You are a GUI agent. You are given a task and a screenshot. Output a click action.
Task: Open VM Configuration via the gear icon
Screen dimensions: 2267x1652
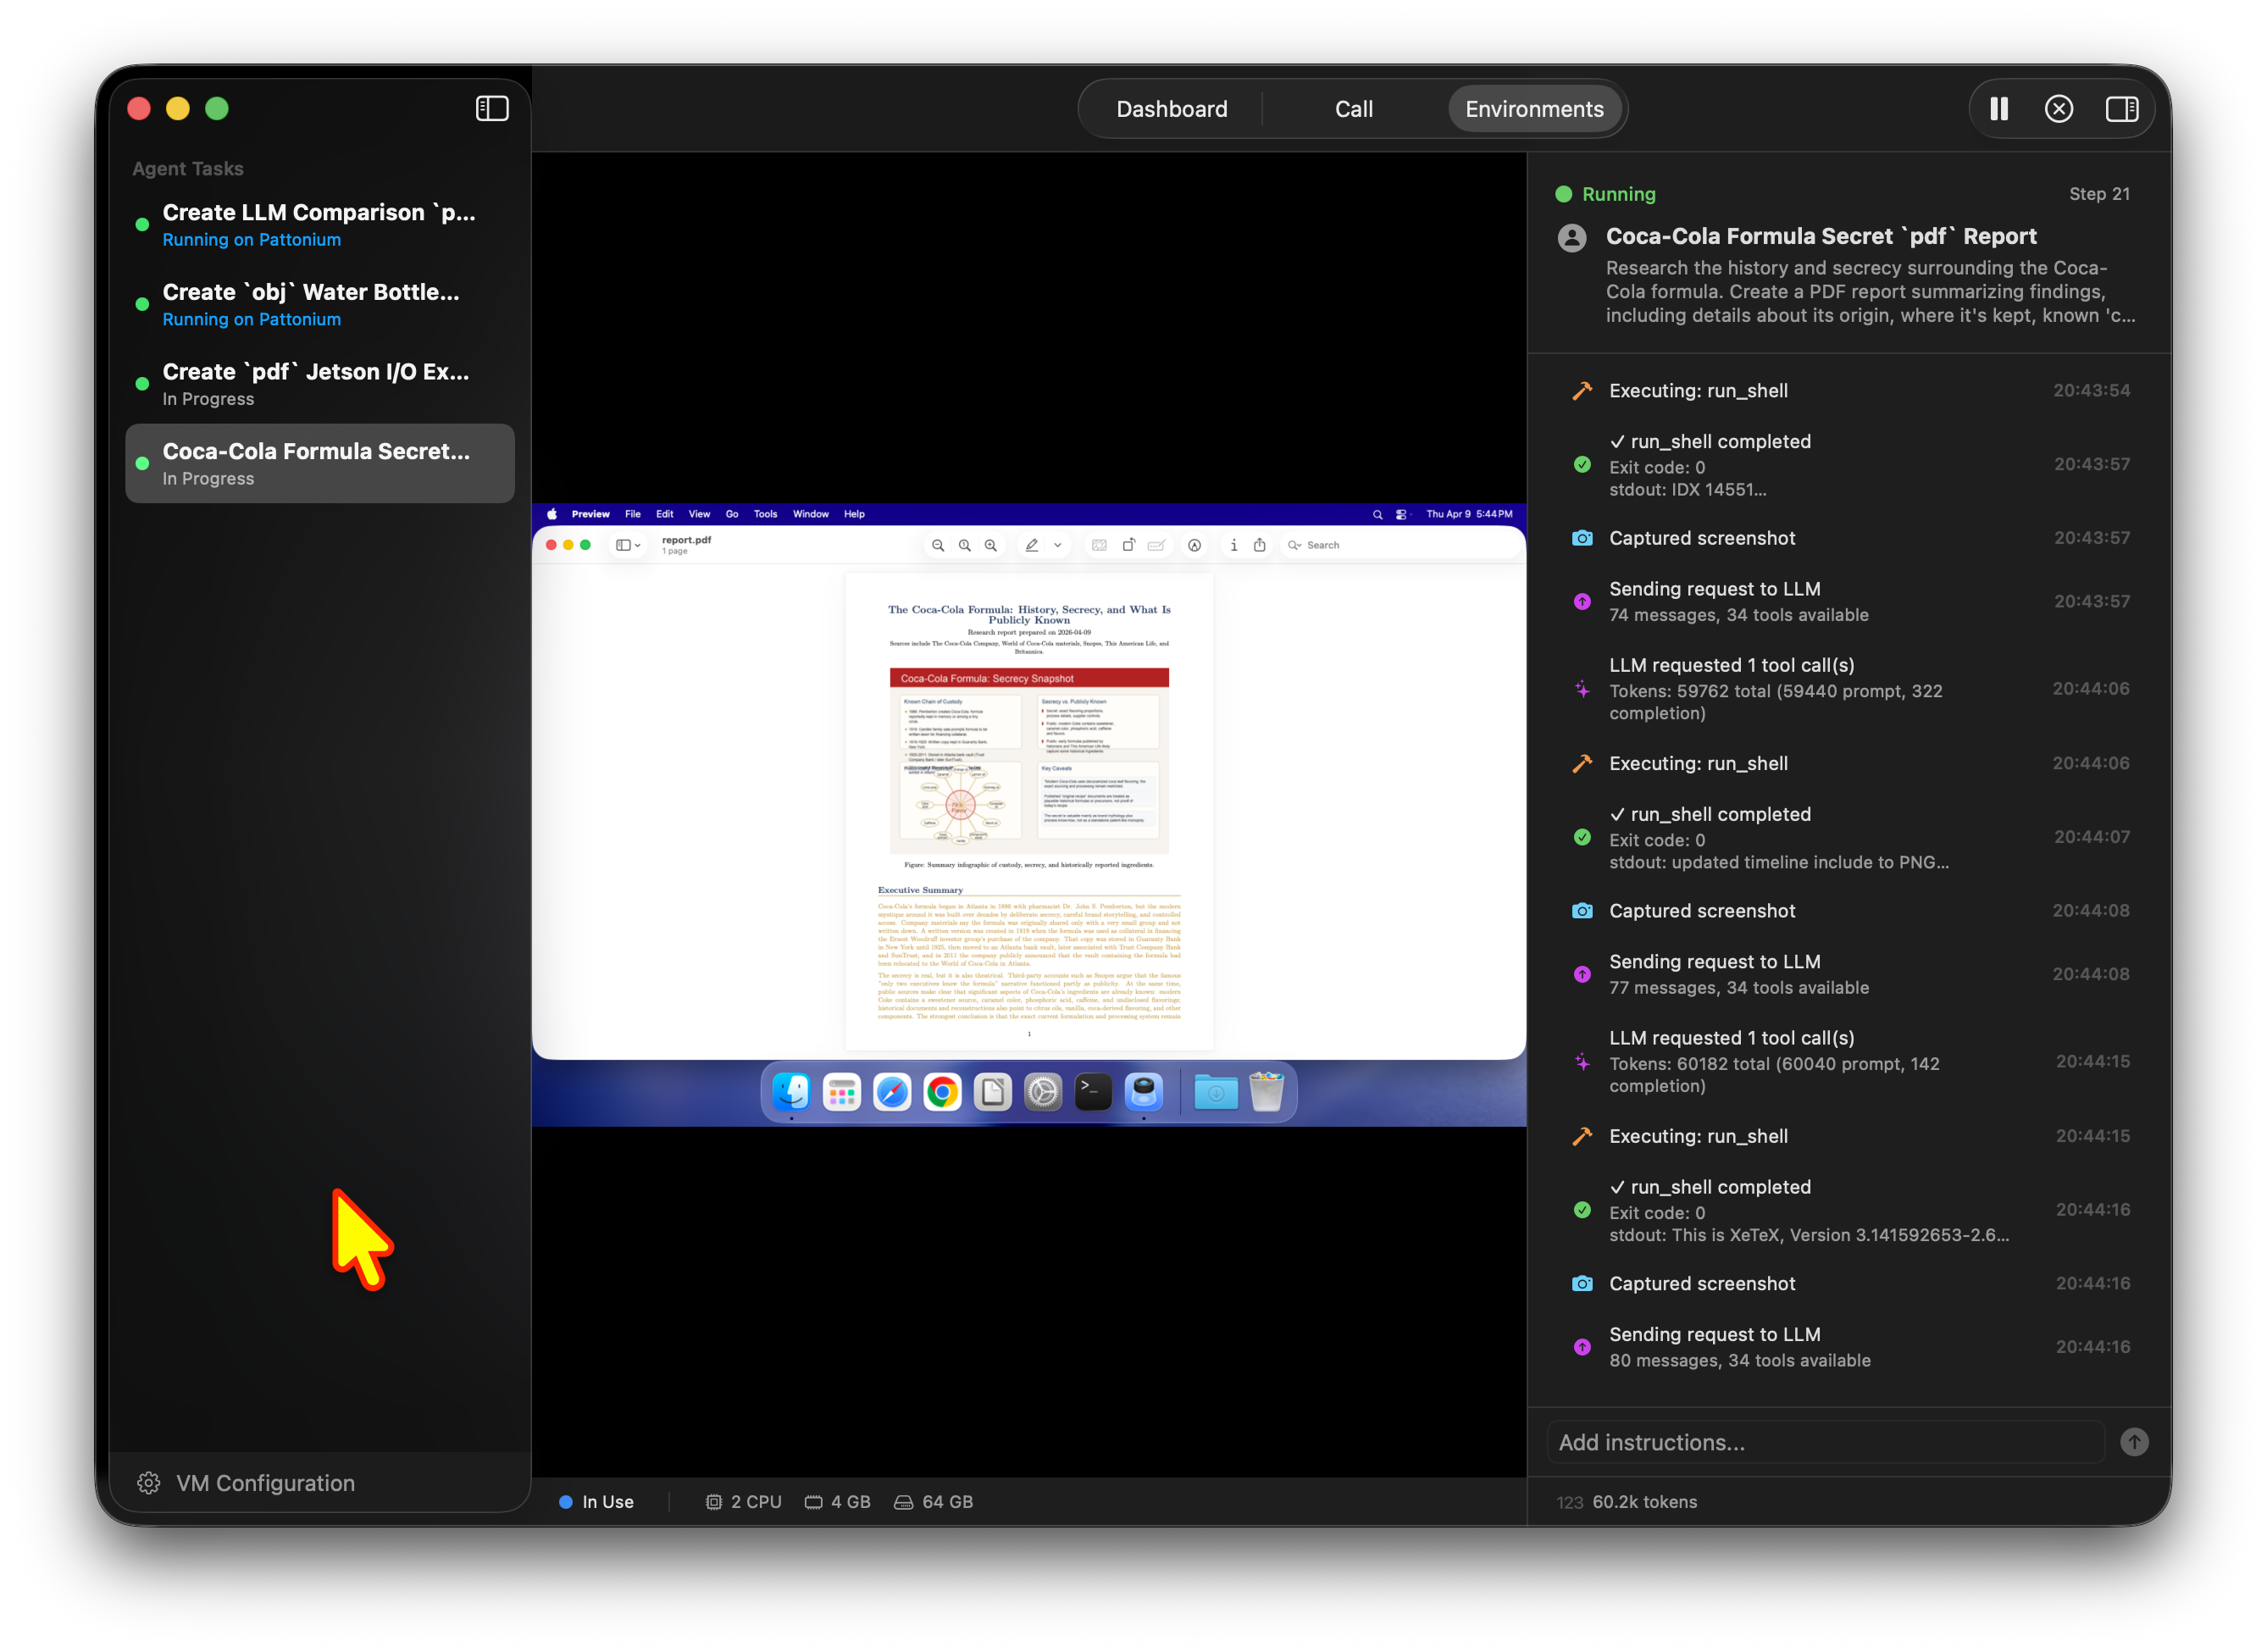148,1483
